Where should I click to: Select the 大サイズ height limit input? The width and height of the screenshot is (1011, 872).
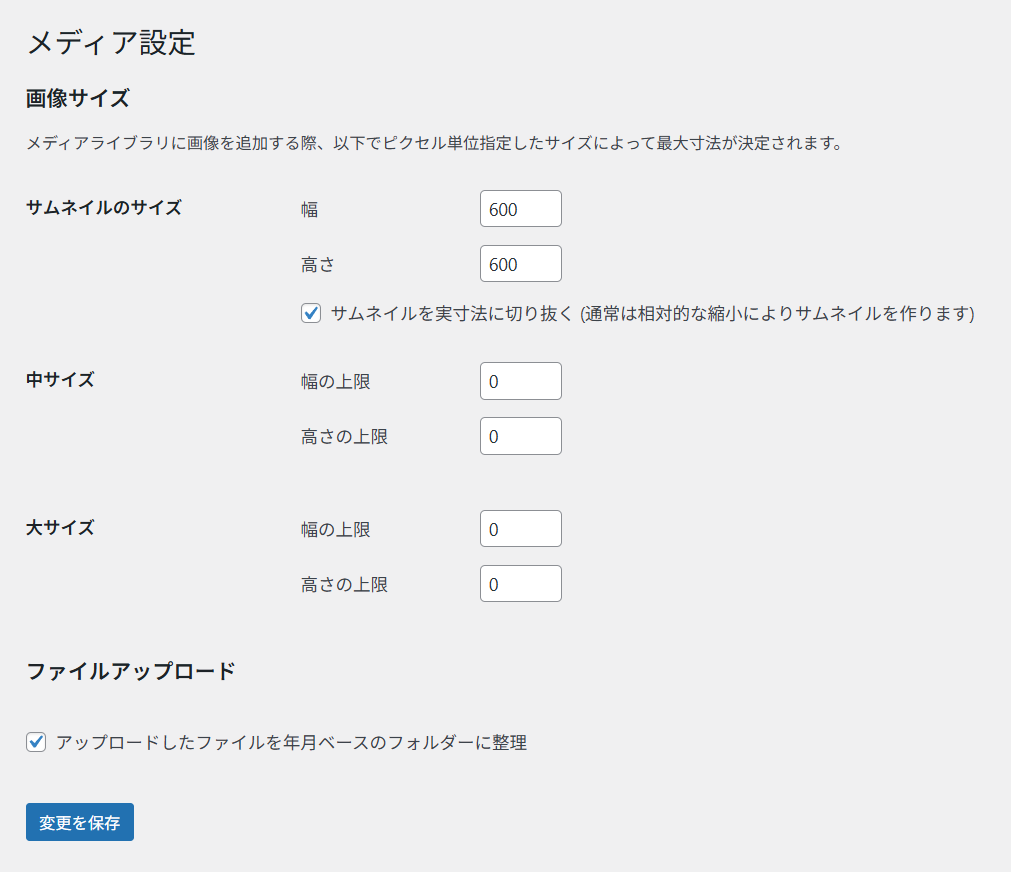(x=520, y=584)
